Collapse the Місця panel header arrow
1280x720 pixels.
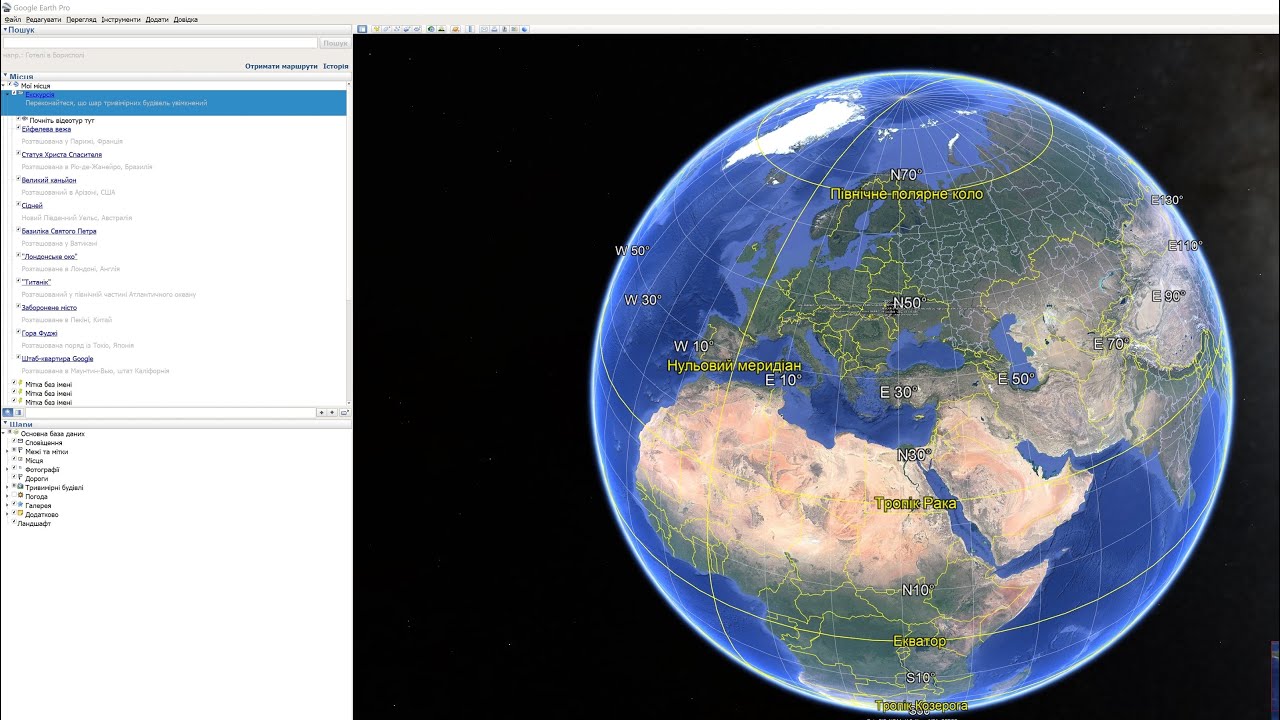tap(4, 75)
